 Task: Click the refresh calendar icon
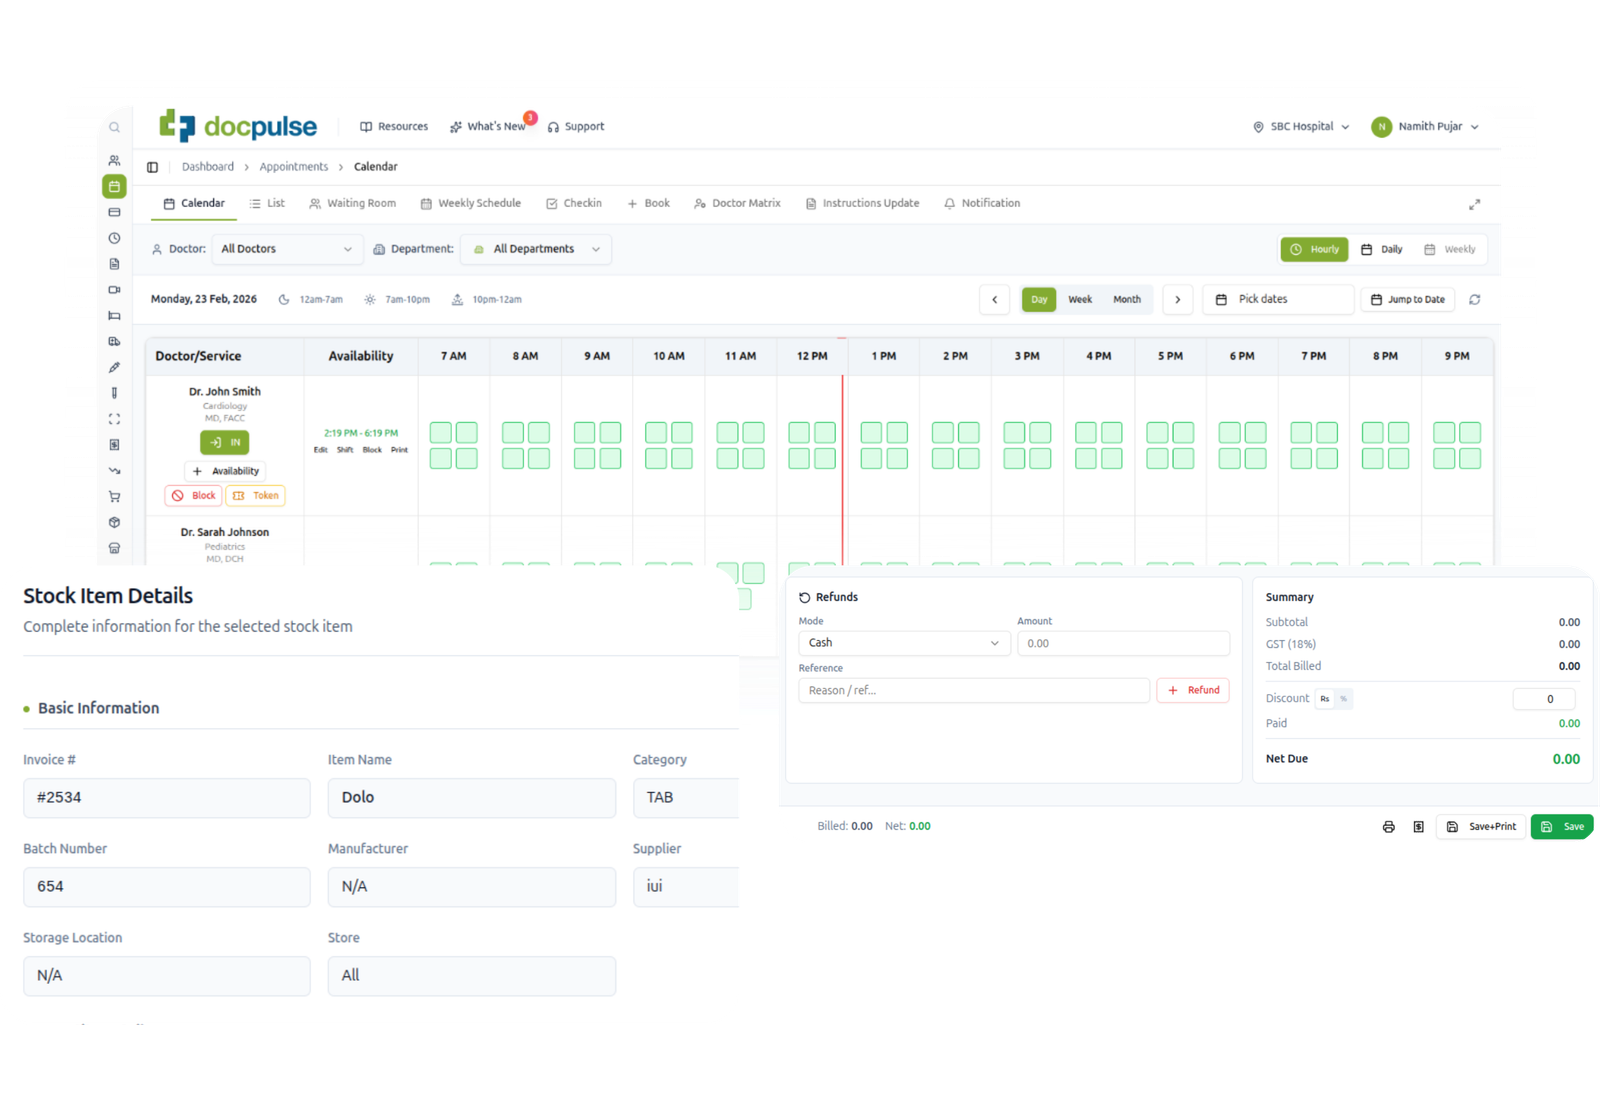click(x=1474, y=299)
